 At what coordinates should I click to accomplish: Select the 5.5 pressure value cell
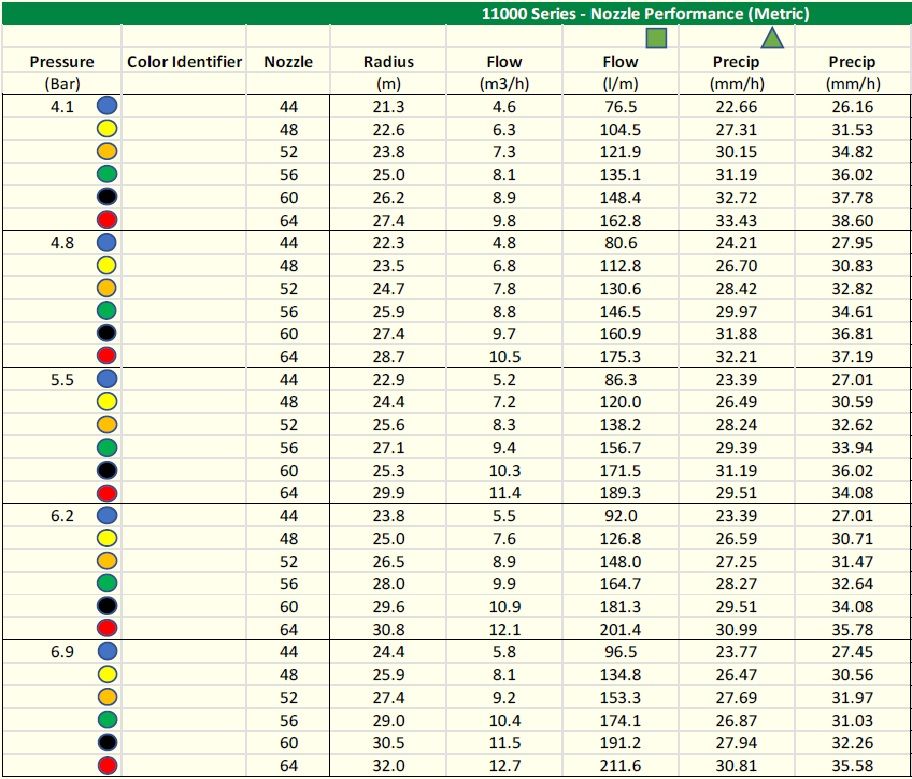[64, 380]
